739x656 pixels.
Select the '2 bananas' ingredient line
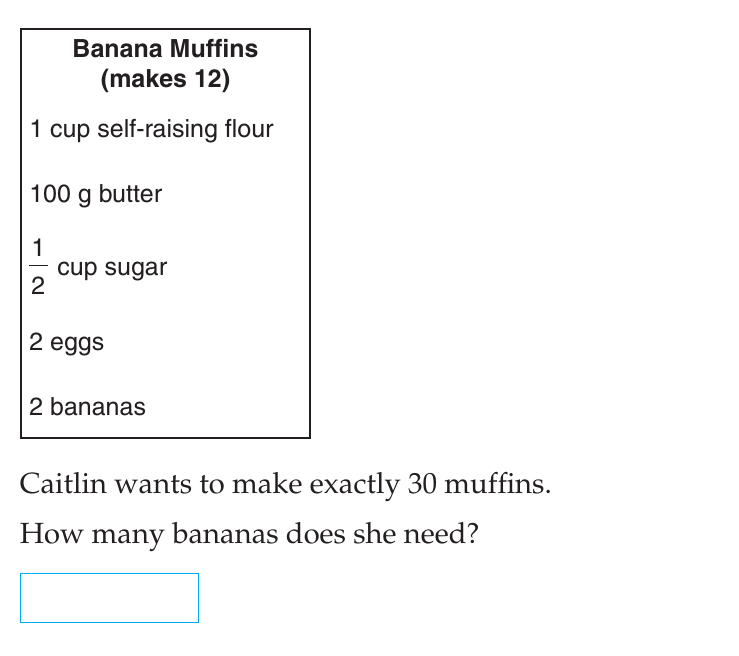tap(87, 407)
